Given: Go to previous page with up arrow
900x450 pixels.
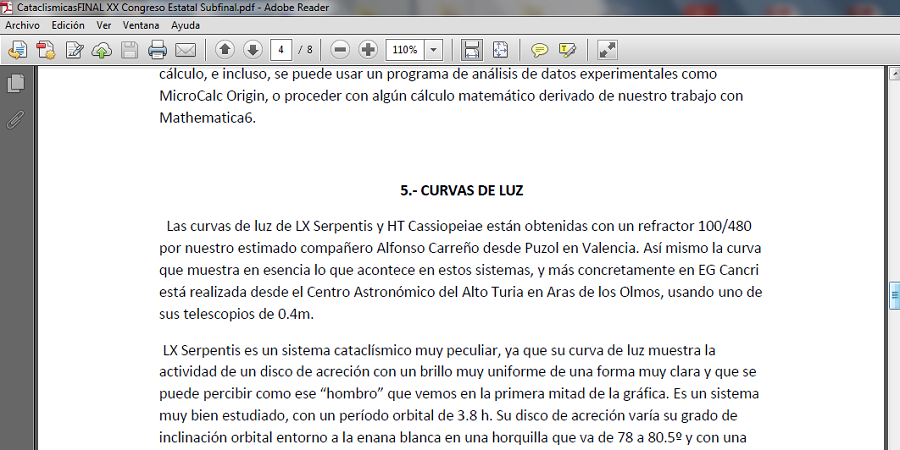Looking at the screenshot, I should pyautogui.click(x=225, y=50).
